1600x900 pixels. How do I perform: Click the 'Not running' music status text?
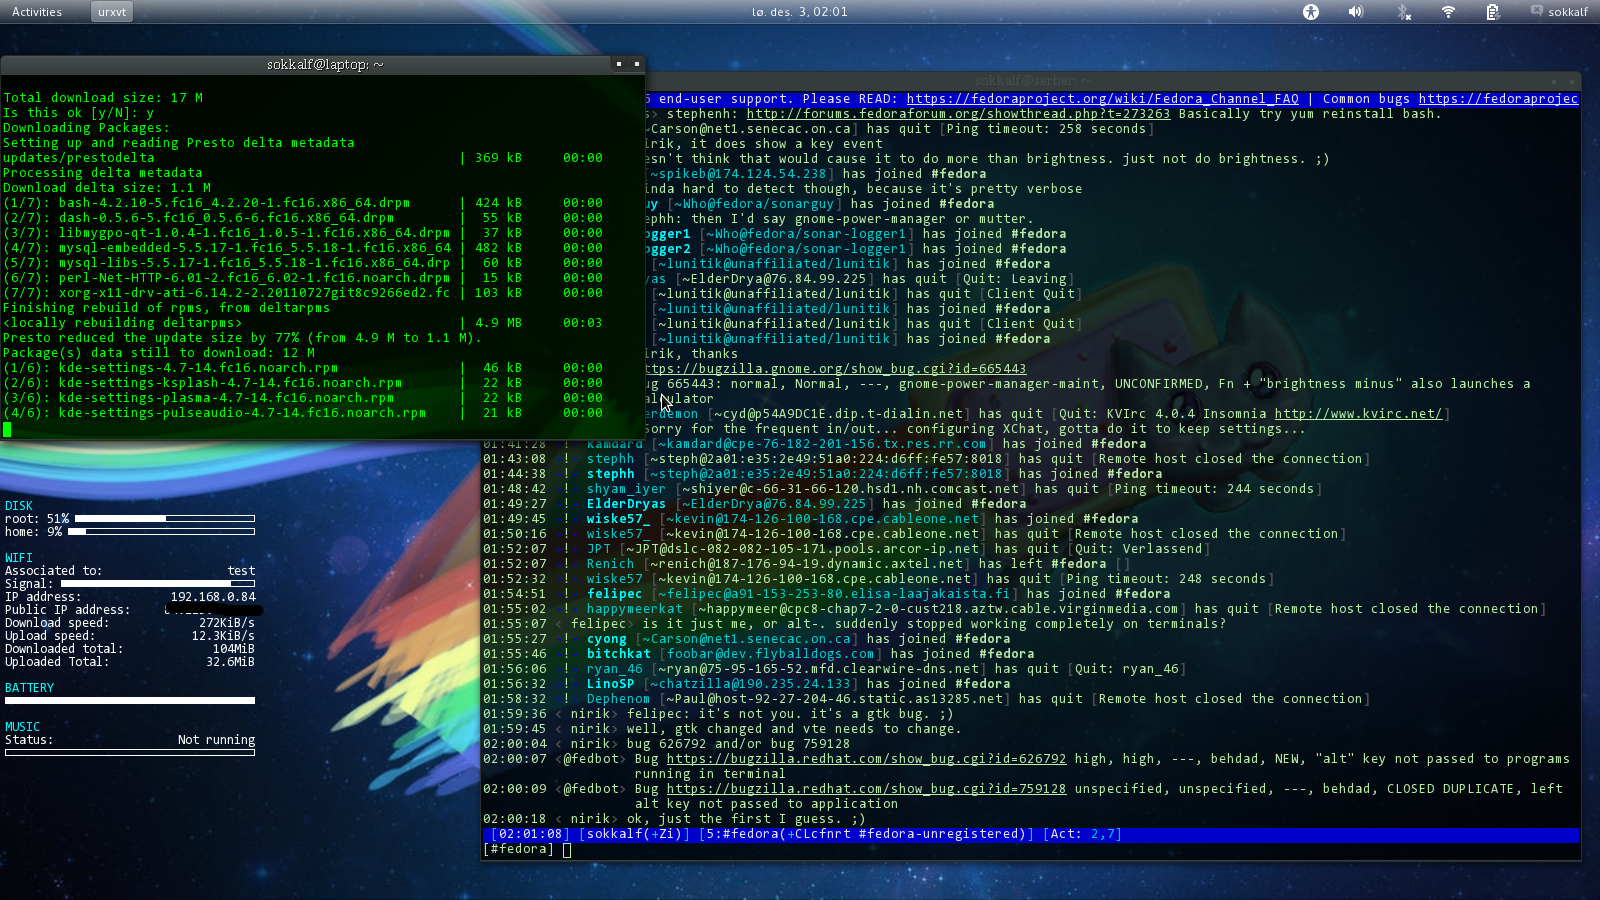tap(216, 740)
